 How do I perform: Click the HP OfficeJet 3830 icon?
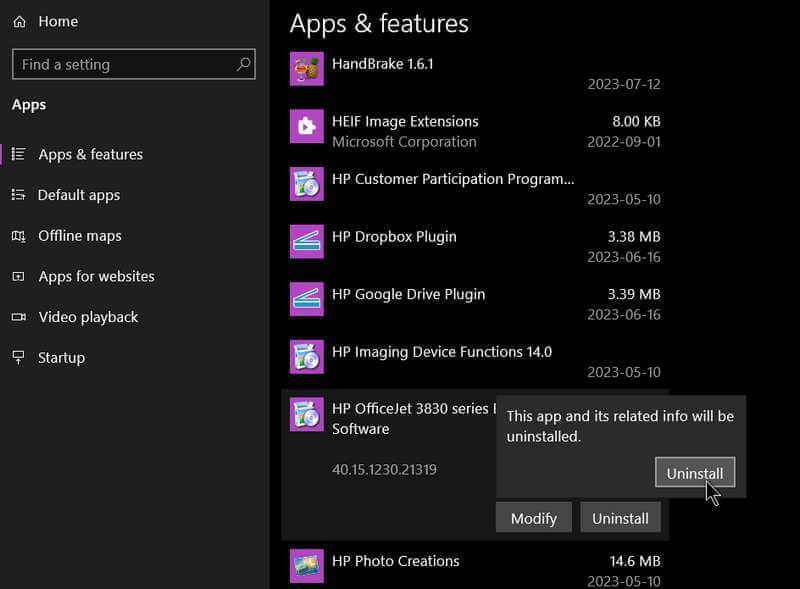307,414
